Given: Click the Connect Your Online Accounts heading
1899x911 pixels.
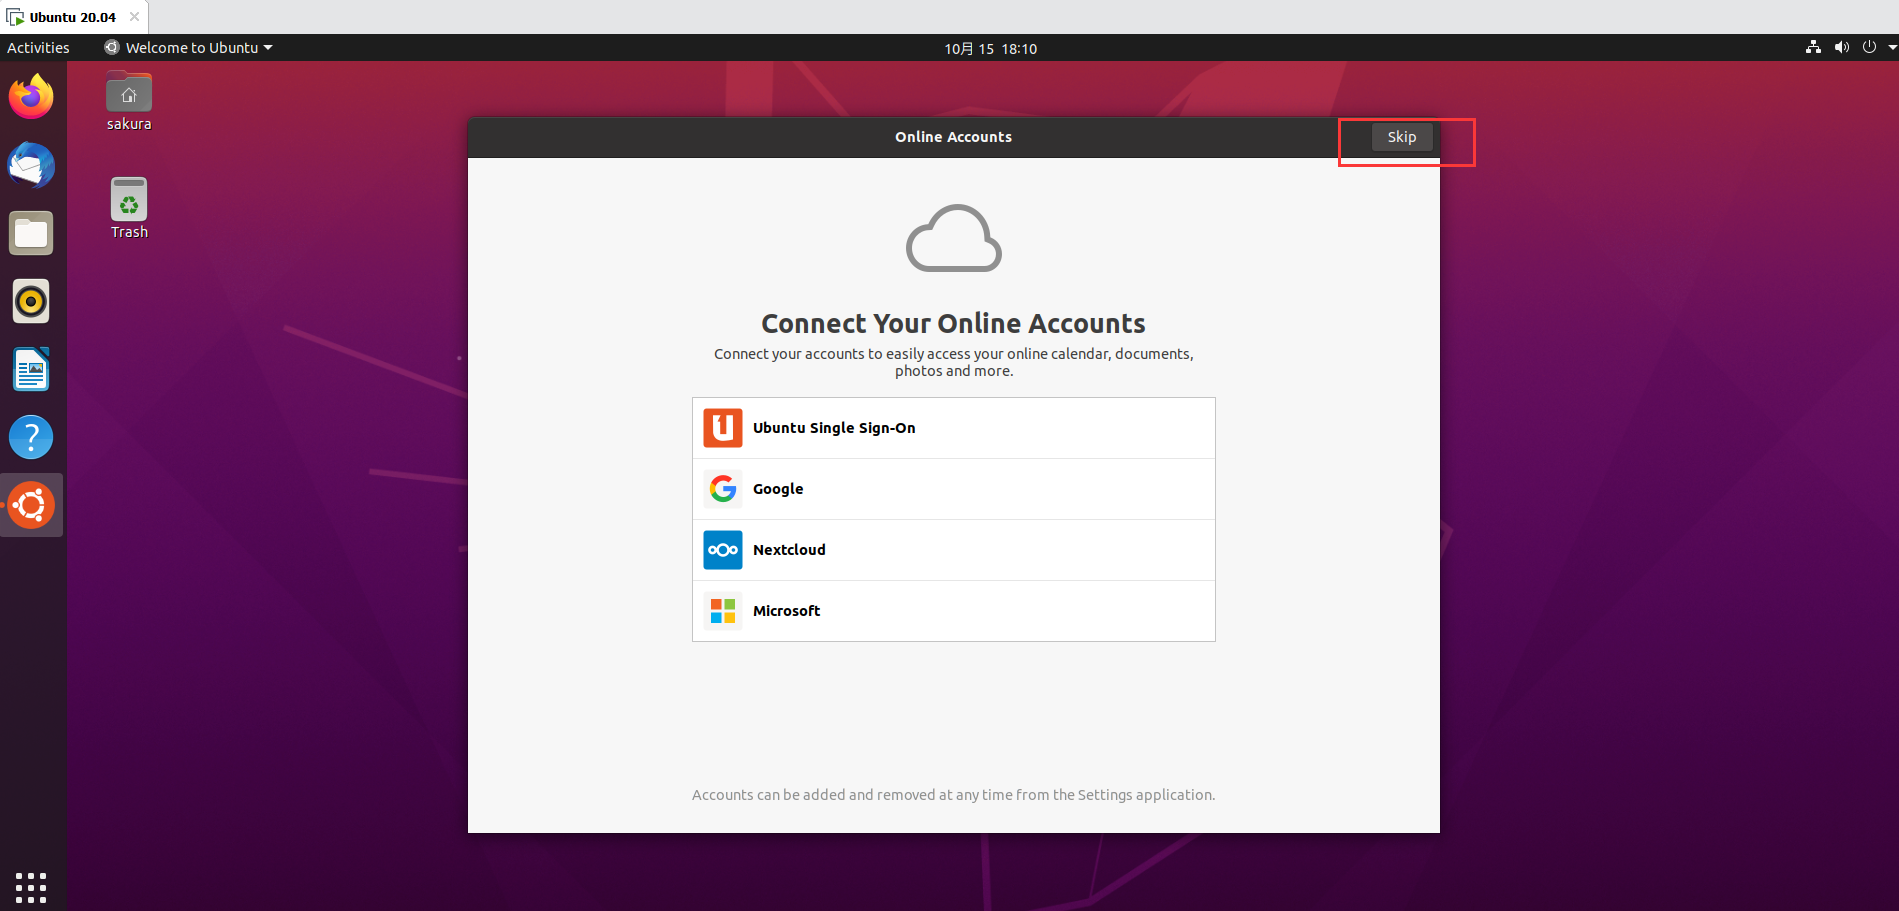Looking at the screenshot, I should (x=953, y=323).
